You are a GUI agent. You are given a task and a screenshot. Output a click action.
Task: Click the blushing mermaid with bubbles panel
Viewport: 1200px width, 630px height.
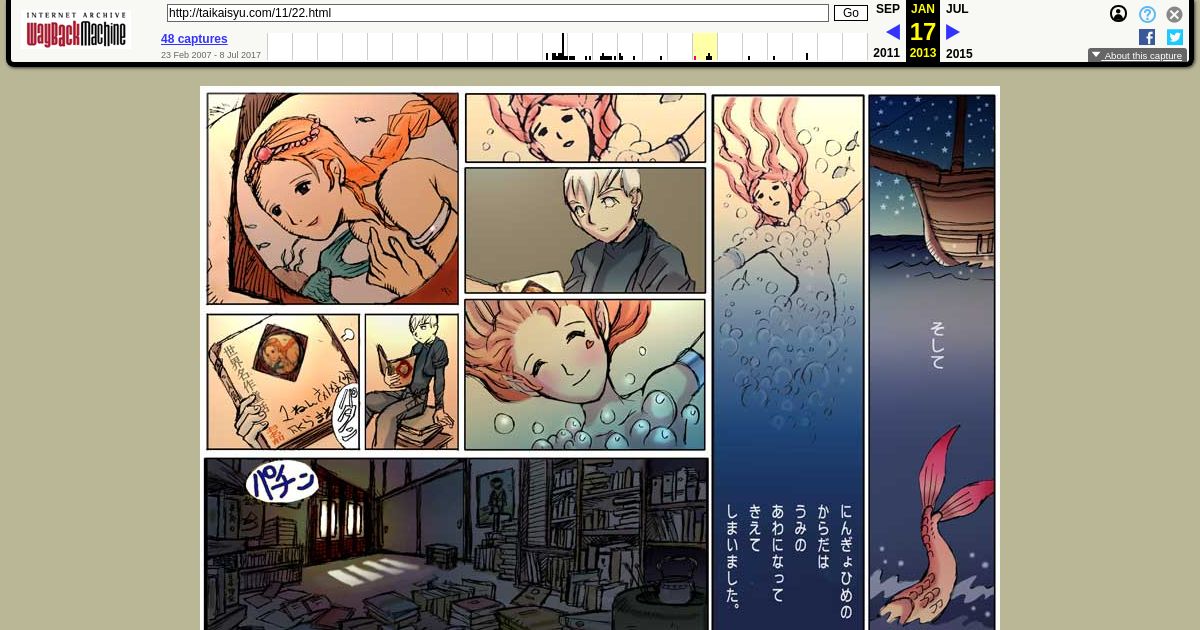tap(585, 375)
